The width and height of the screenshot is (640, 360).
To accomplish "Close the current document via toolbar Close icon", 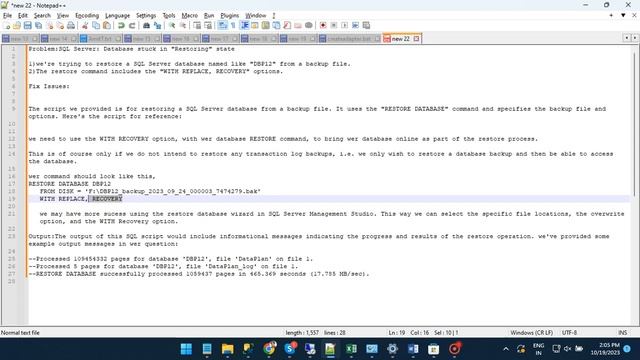I will (x=49, y=25).
